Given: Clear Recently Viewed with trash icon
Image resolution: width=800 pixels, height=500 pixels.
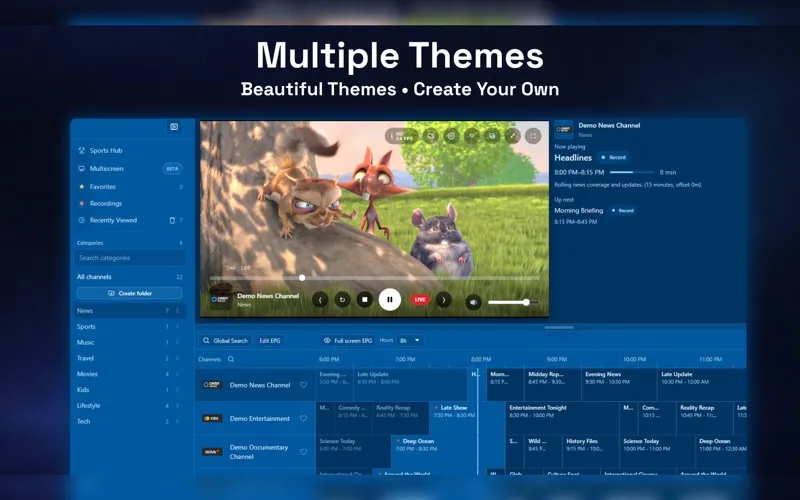Looking at the screenshot, I should coord(172,220).
